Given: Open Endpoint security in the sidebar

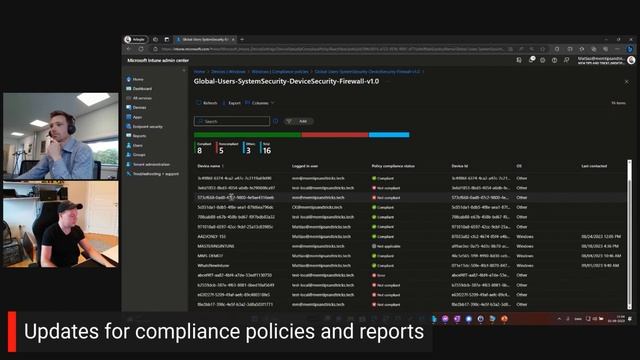Looking at the screenshot, I should tap(144, 127).
